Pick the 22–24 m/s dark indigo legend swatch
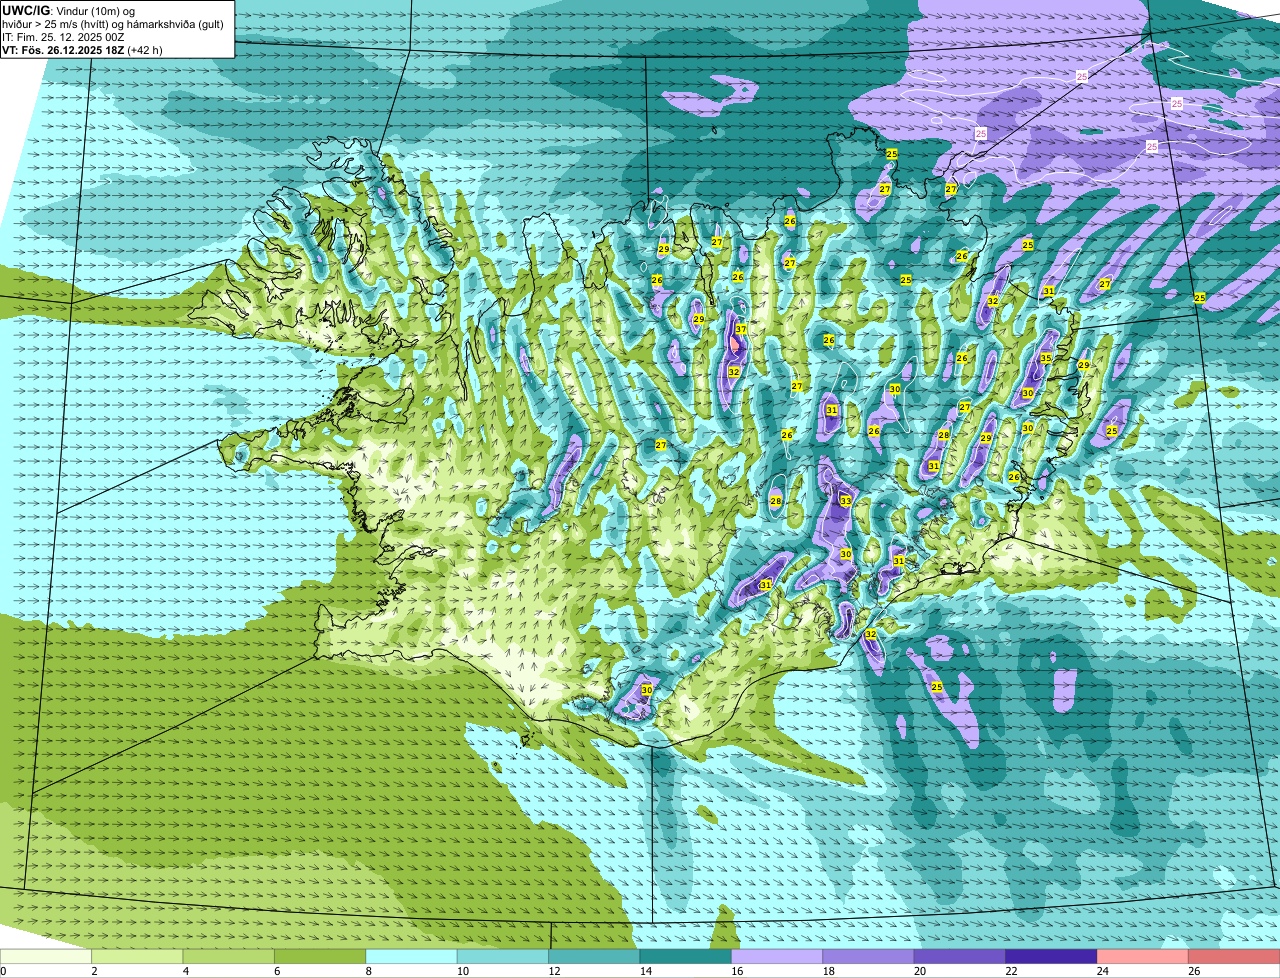 pyautogui.click(x=1052, y=956)
